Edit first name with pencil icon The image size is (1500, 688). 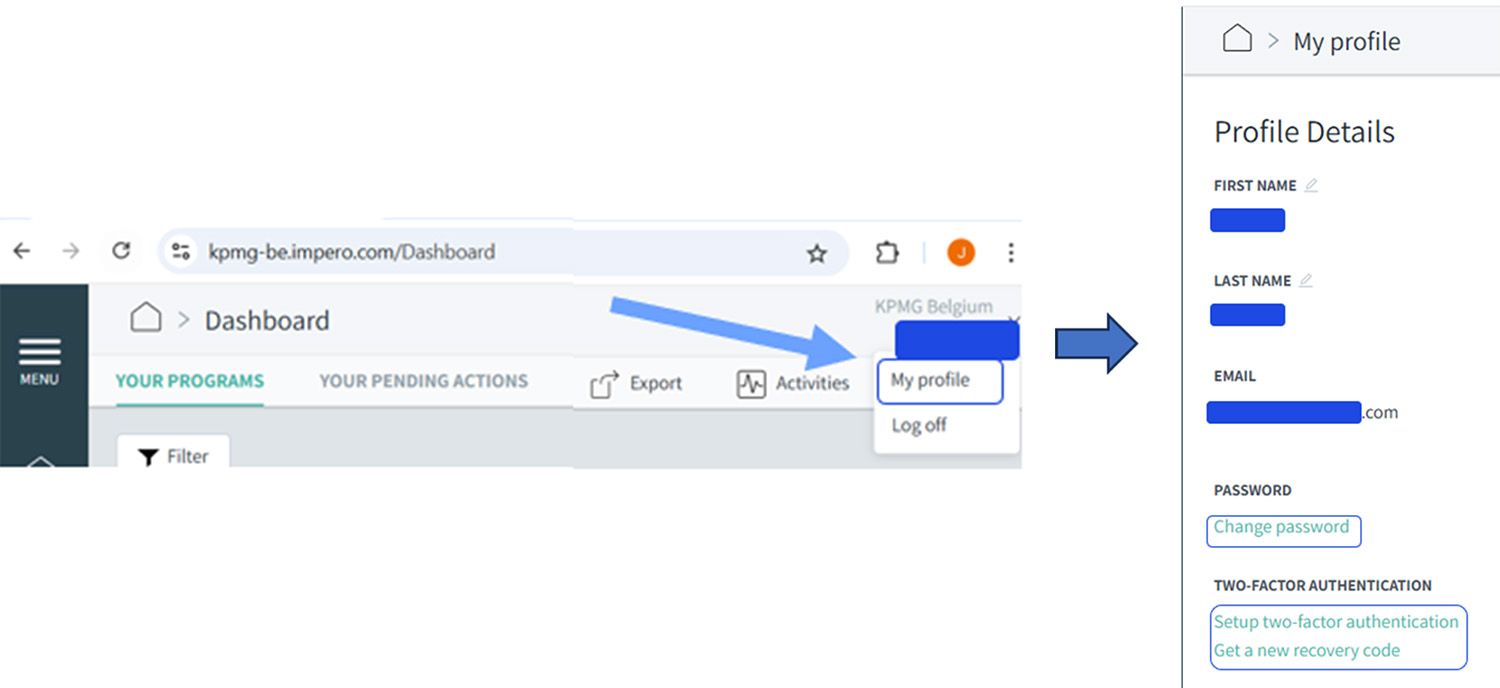(1311, 185)
